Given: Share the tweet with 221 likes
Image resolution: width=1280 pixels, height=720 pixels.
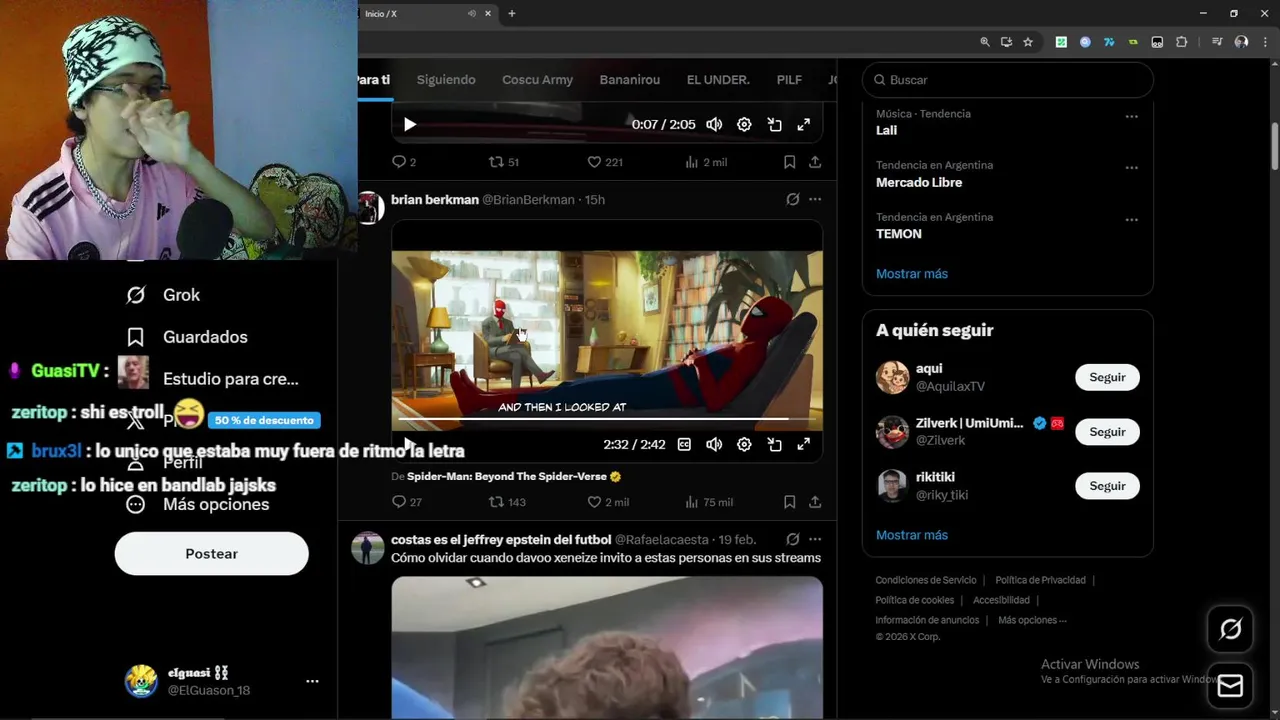Looking at the screenshot, I should click(x=815, y=162).
